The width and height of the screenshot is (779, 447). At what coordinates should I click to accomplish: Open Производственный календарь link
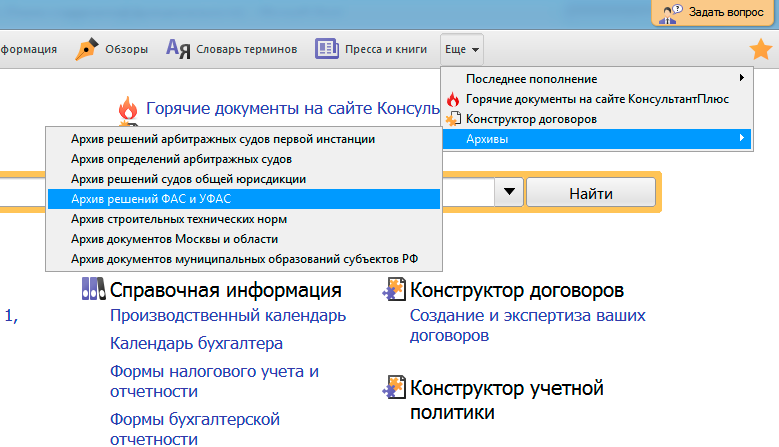point(228,315)
